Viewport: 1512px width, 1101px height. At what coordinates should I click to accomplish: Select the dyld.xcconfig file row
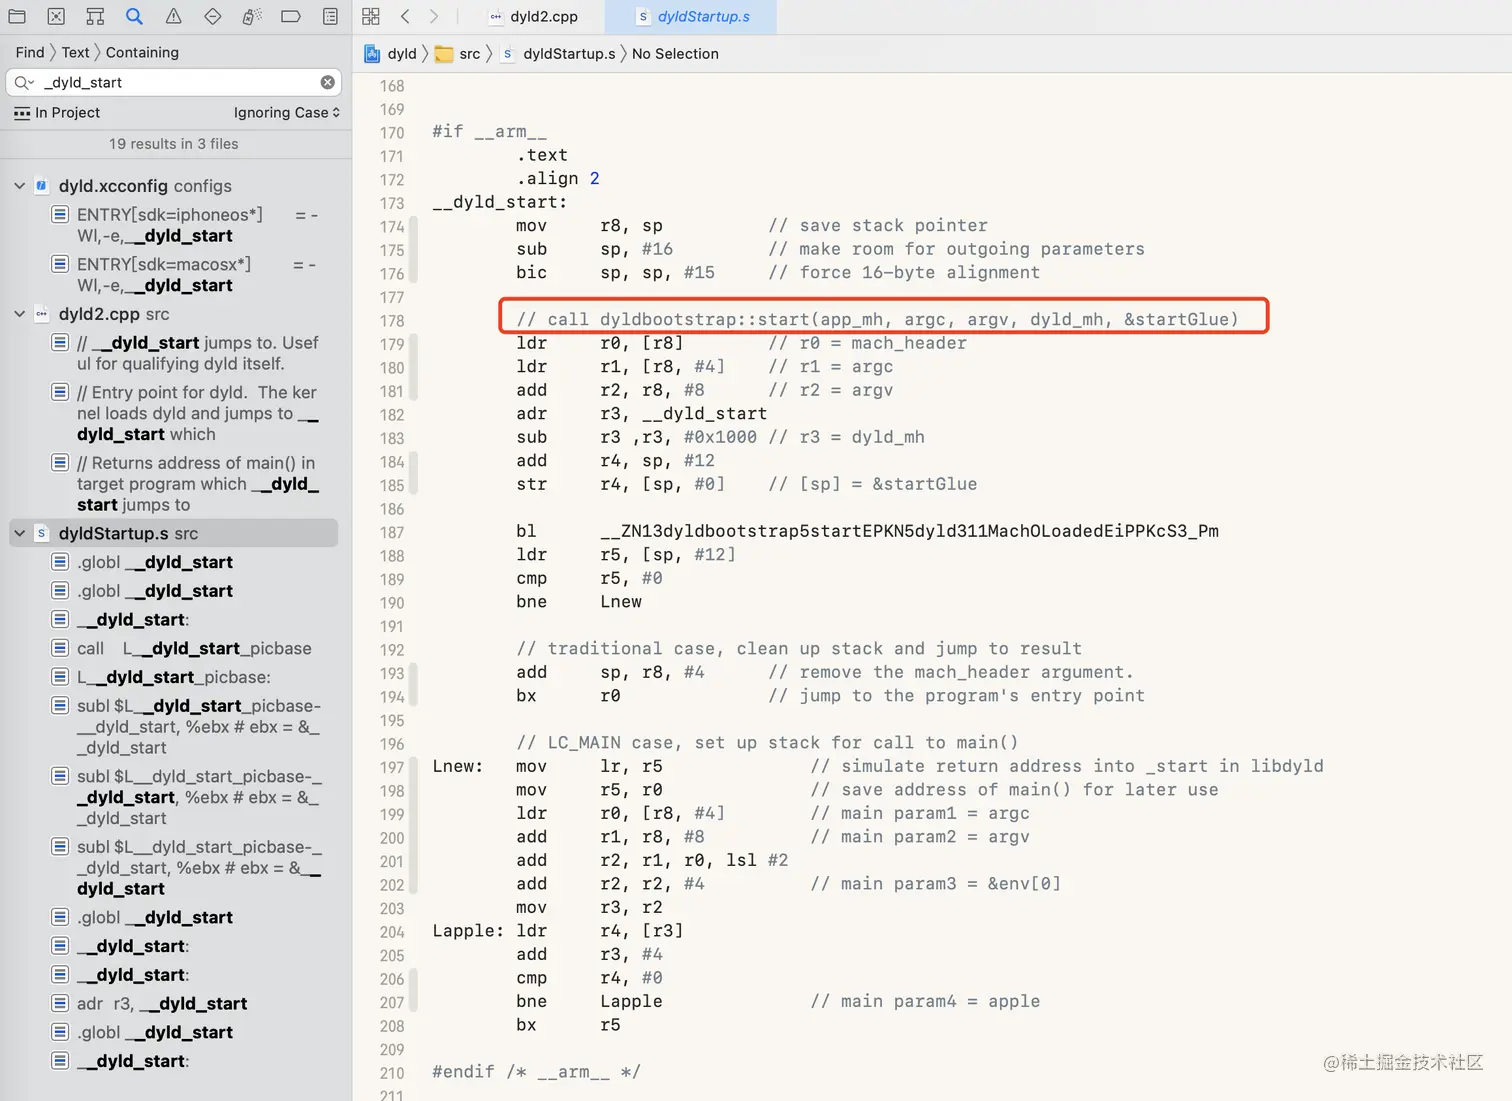tap(174, 186)
